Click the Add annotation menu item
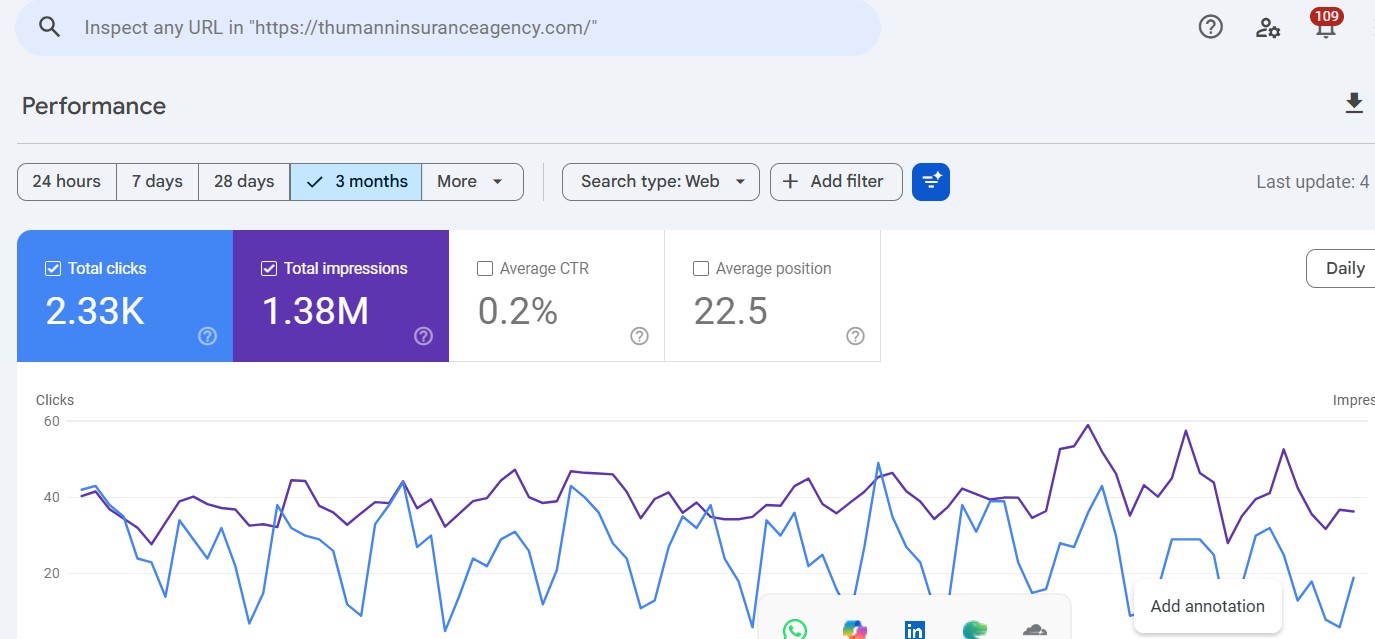Viewport: 1375px width, 639px height. pos(1208,606)
